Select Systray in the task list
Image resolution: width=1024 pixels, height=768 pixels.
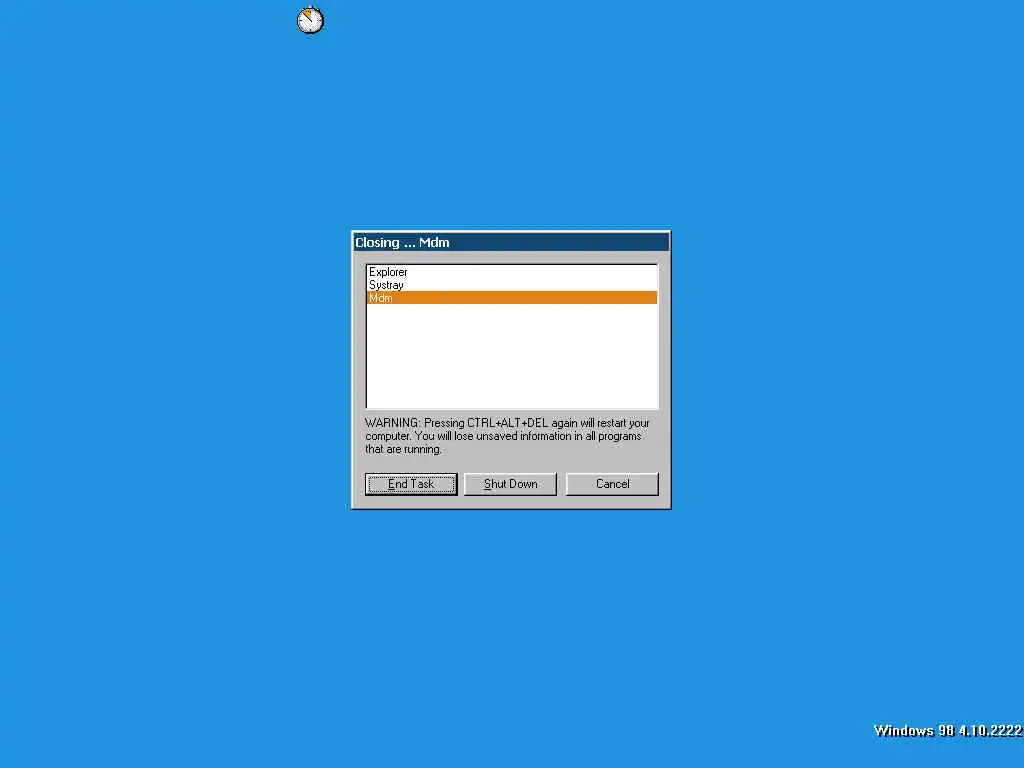tap(512, 285)
